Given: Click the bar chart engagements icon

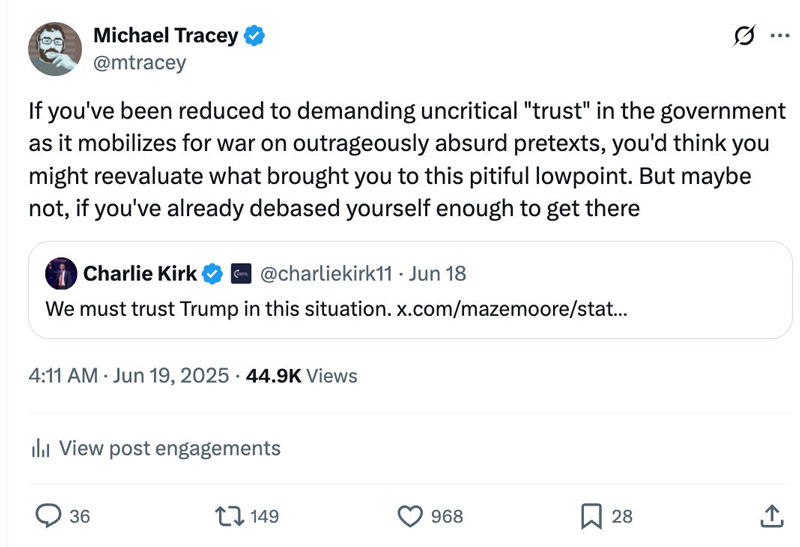Looking at the screenshot, I should (41, 448).
